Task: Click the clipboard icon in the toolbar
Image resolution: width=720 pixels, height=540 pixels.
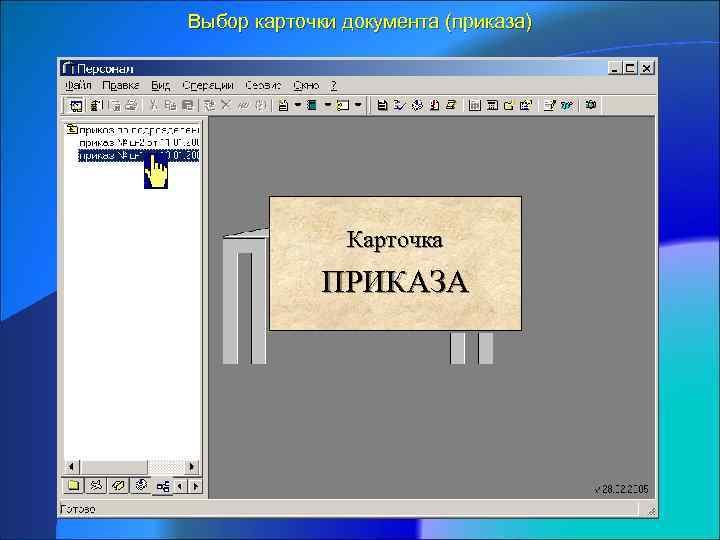Action: tap(284, 106)
